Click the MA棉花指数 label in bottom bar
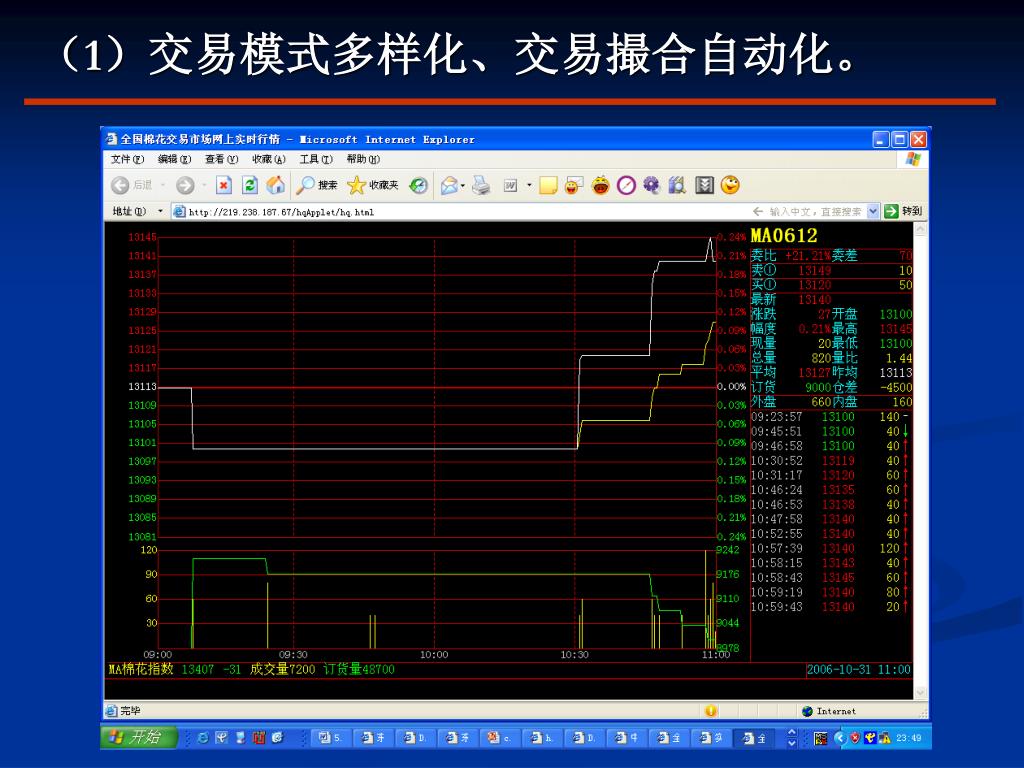 [141, 669]
